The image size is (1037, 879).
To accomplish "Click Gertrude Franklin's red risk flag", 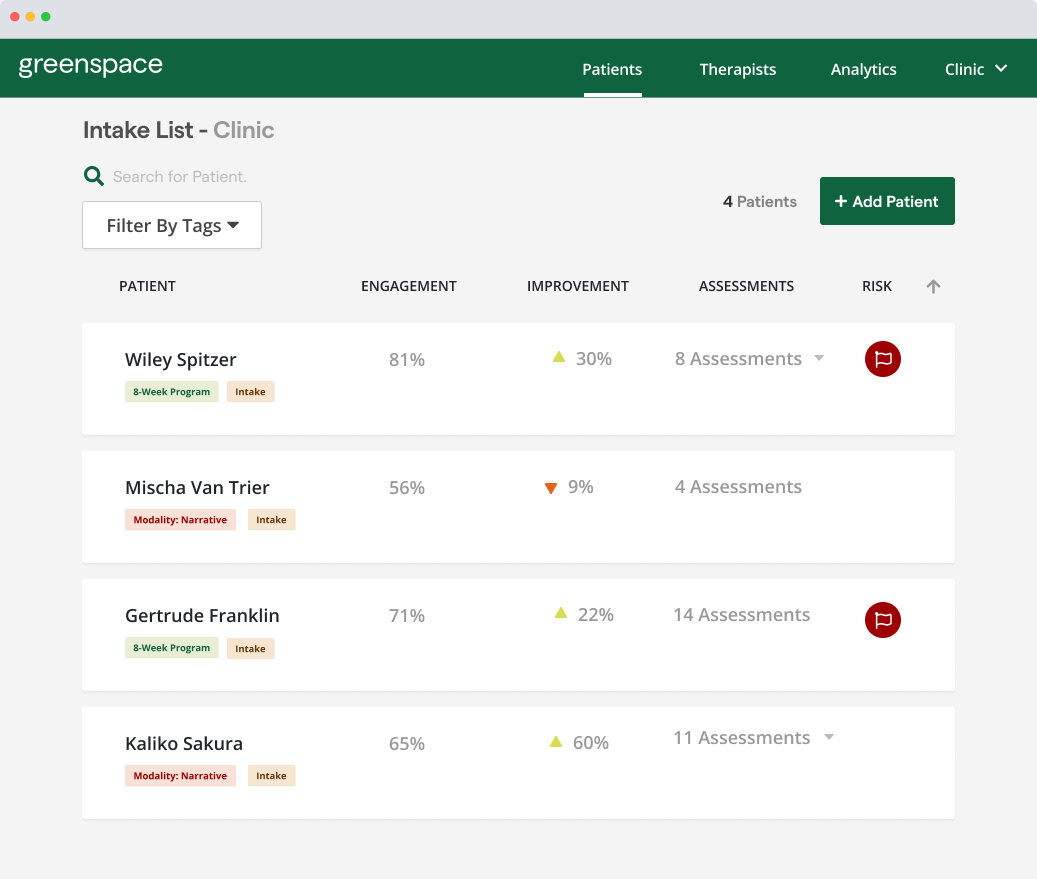I will click(882, 620).
